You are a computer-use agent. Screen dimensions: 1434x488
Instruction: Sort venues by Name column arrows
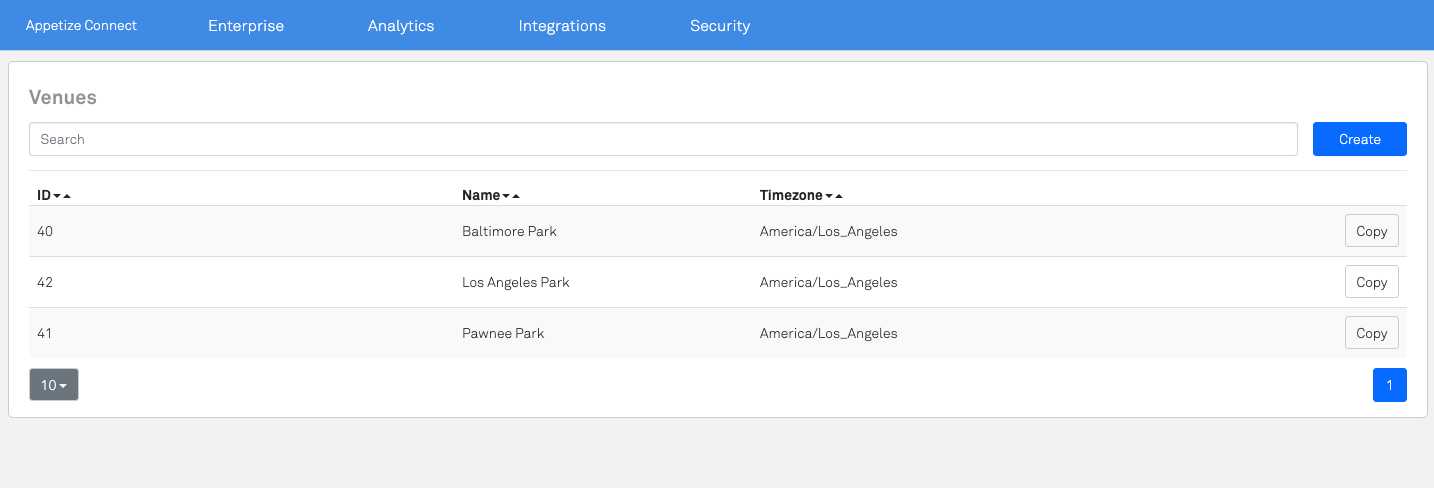[x=510, y=196]
